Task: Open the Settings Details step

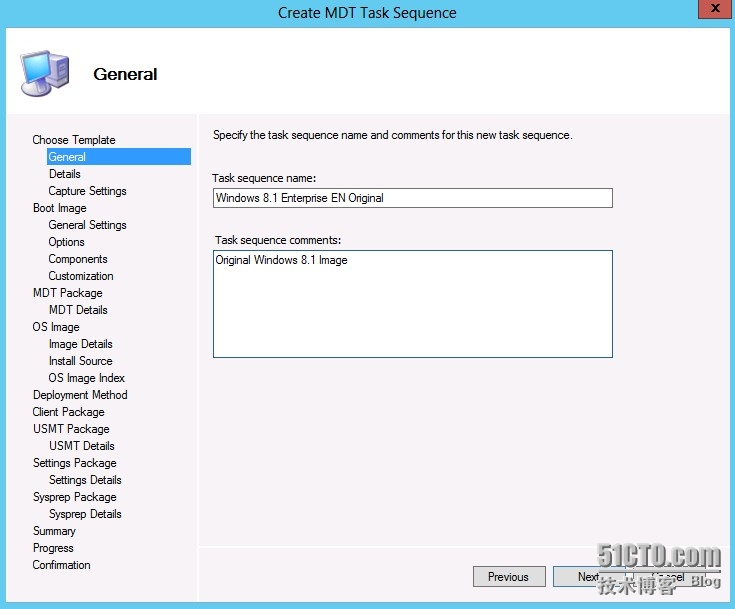Action: point(85,480)
